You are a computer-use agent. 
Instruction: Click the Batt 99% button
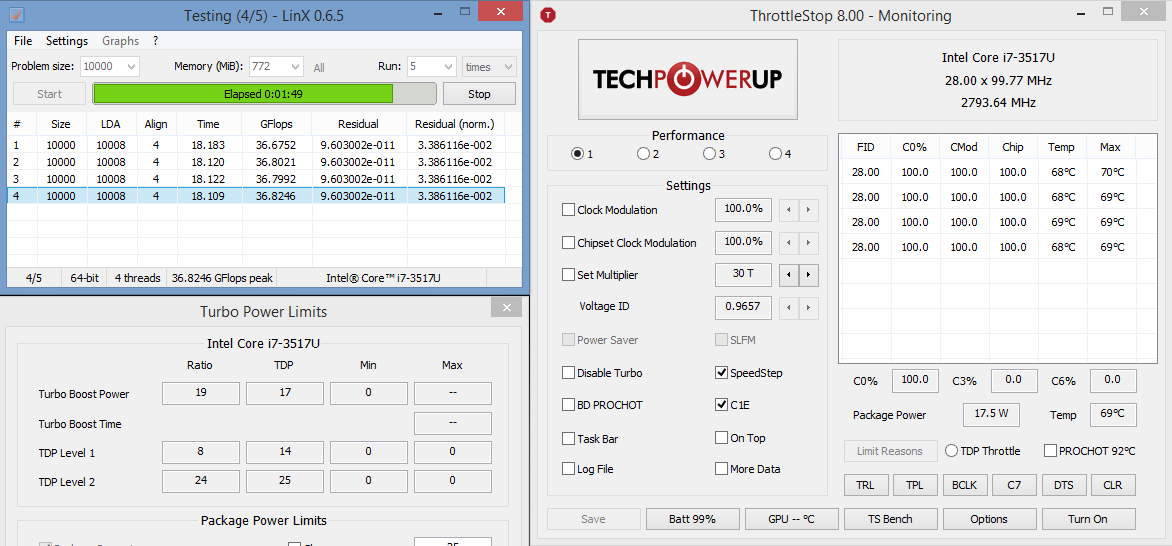point(693,519)
